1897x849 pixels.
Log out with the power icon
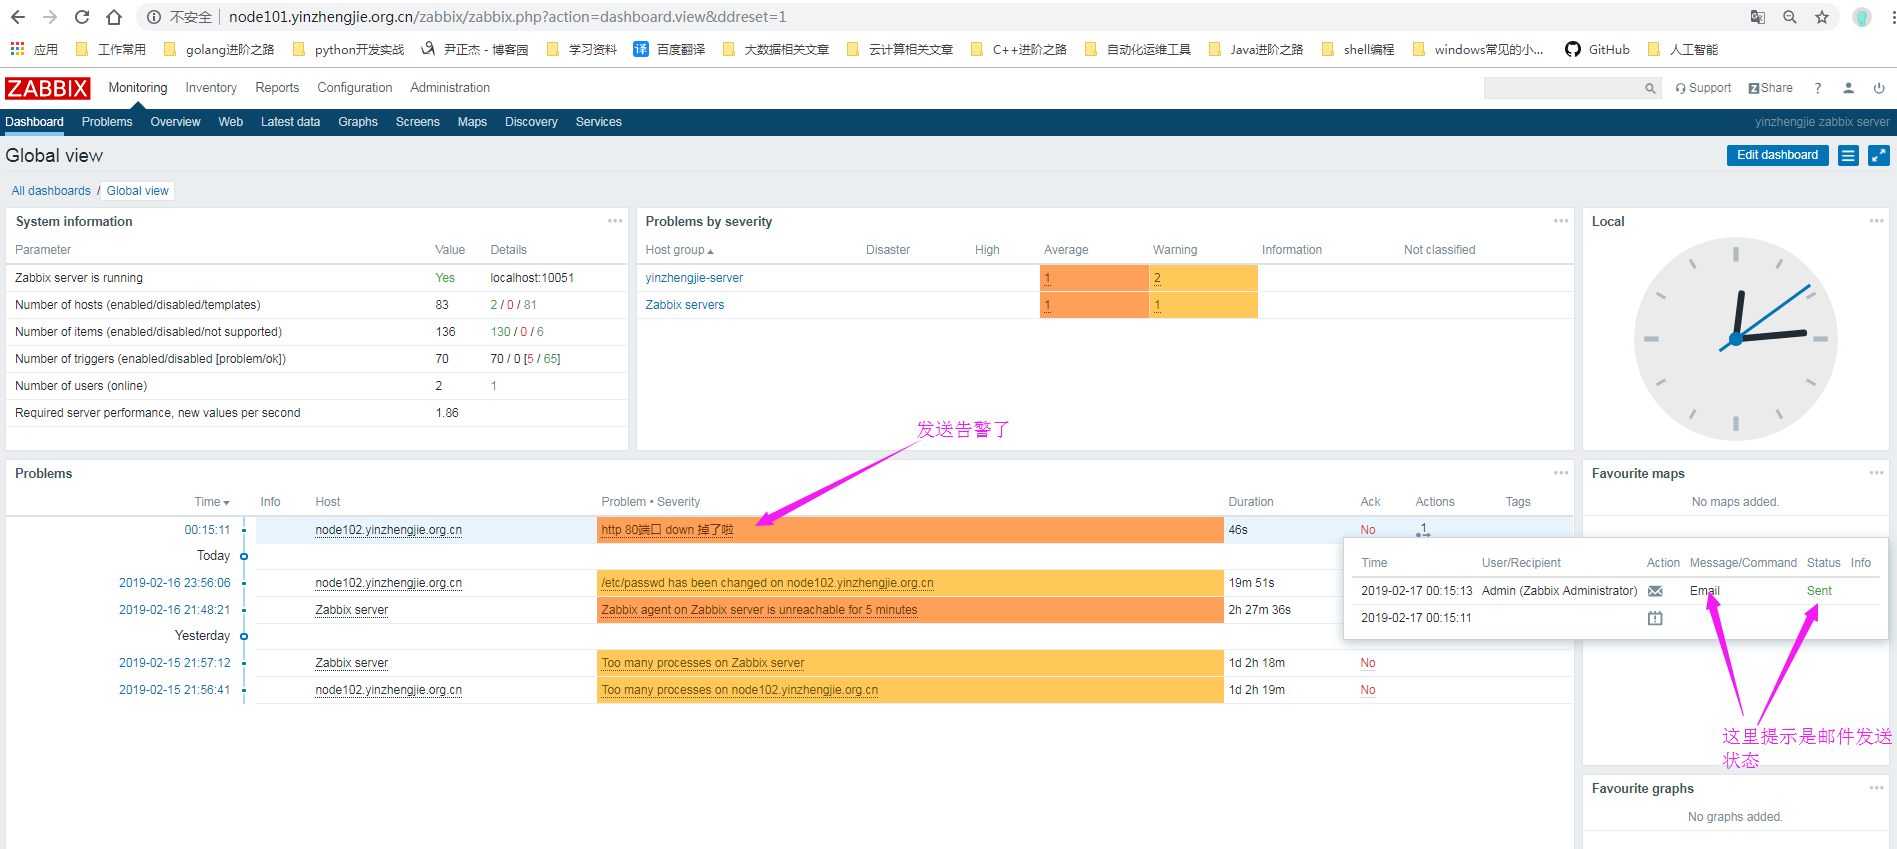tap(1879, 88)
